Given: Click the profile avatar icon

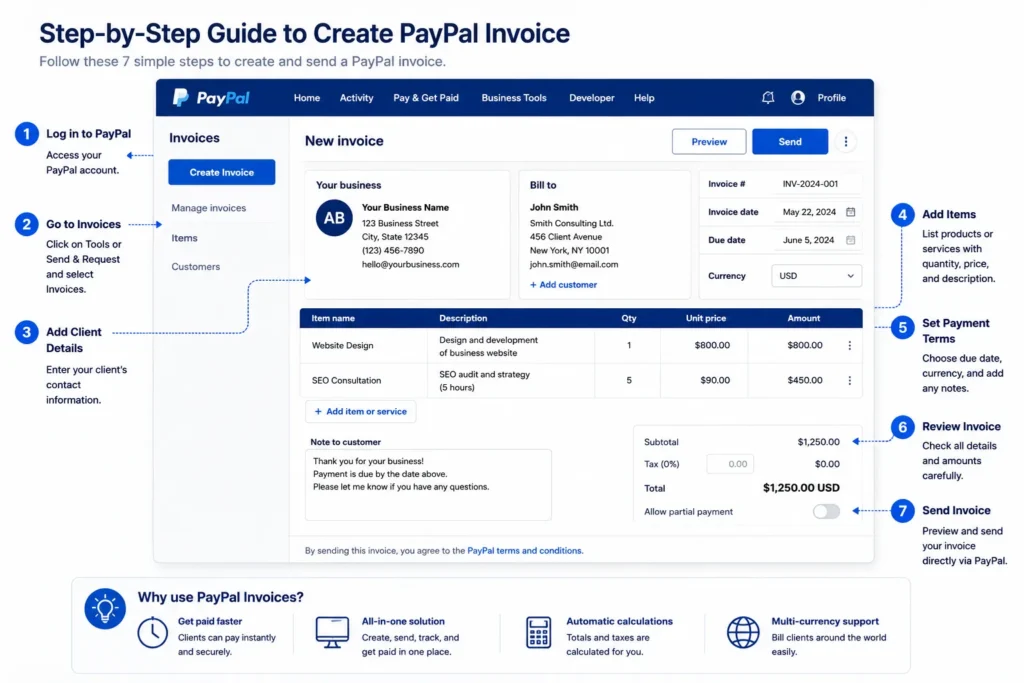Looking at the screenshot, I should (x=797, y=97).
